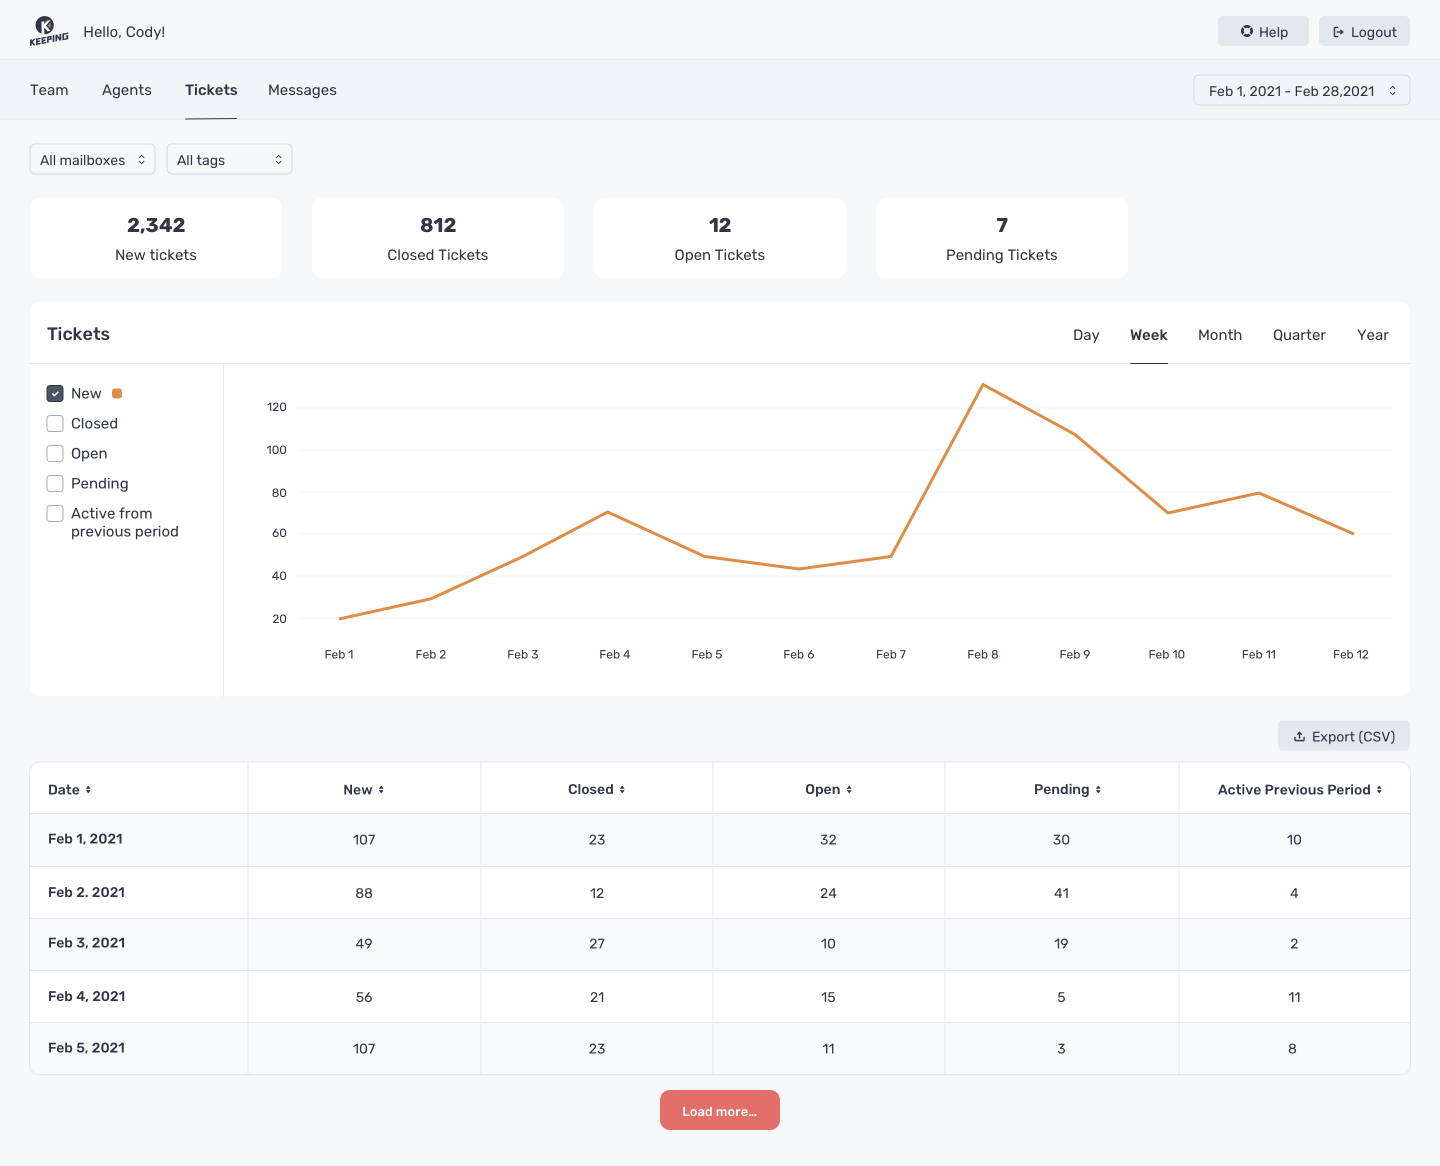This screenshot has height=1166, width=1440.
Task: Click the Feb 4, 2021 row date
Action: pyautogui.click(x=87, y=996)
